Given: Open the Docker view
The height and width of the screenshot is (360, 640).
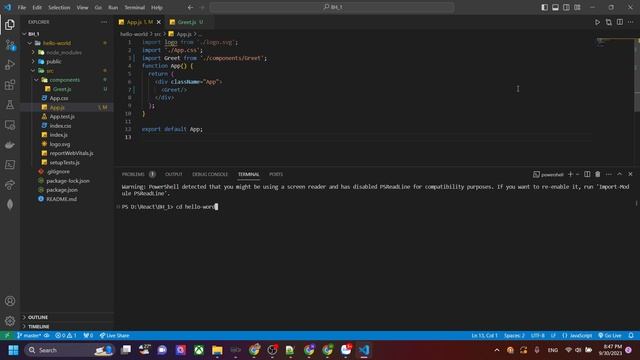Looking at the screenshot, I should [x=10, y=145].
